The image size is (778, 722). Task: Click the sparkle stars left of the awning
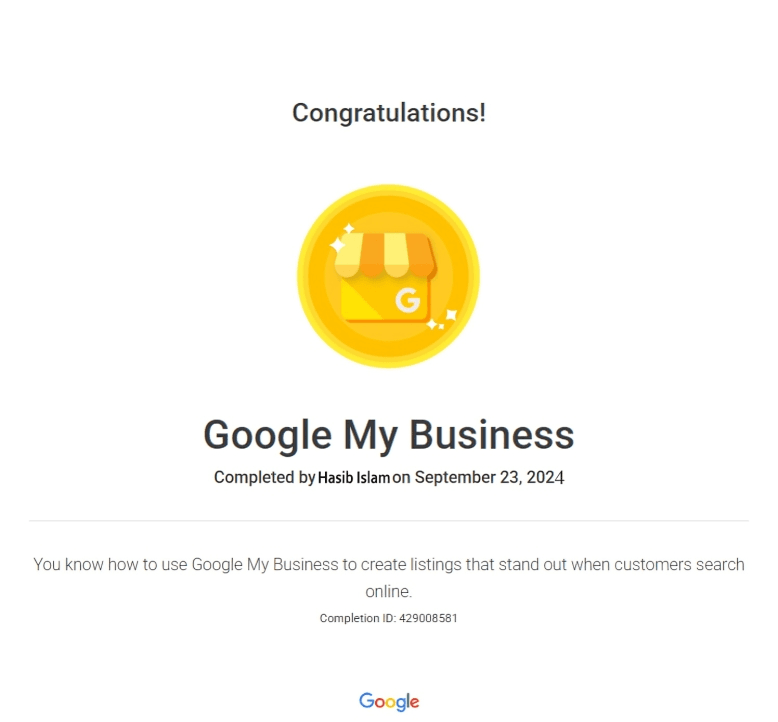point(341,239)
